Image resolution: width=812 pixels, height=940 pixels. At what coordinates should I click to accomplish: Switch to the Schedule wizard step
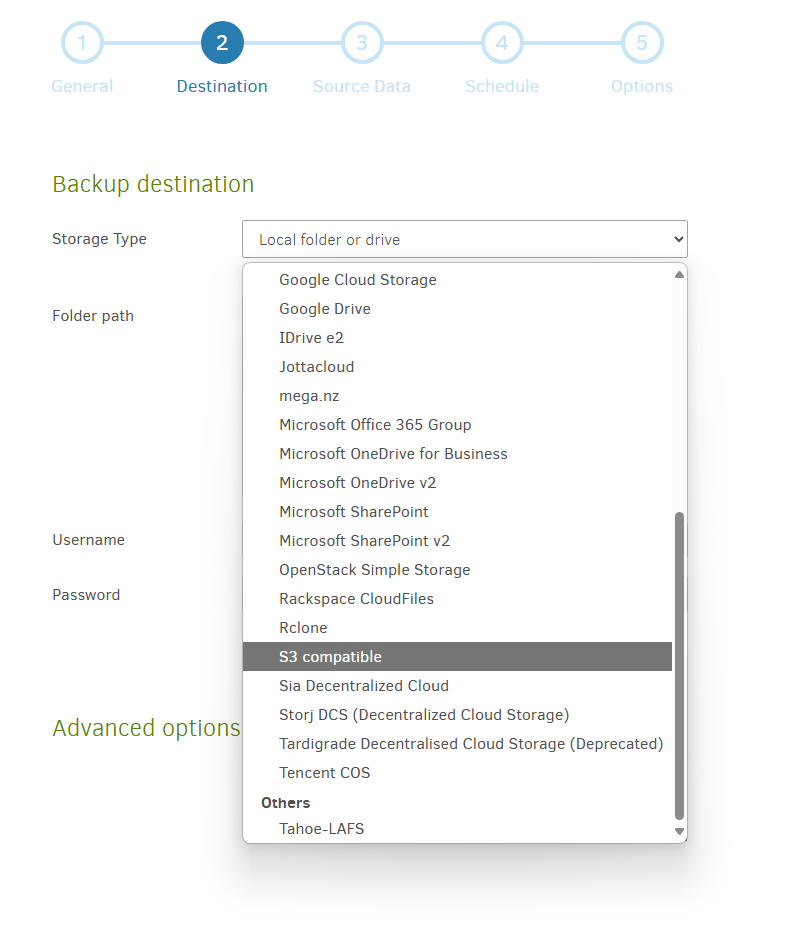[502, 86]
